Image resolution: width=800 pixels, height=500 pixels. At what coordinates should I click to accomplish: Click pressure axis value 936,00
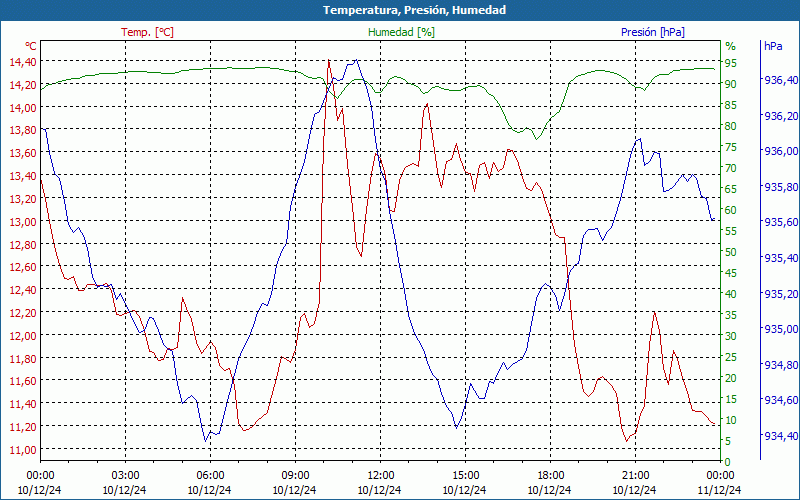pos(780,151)
